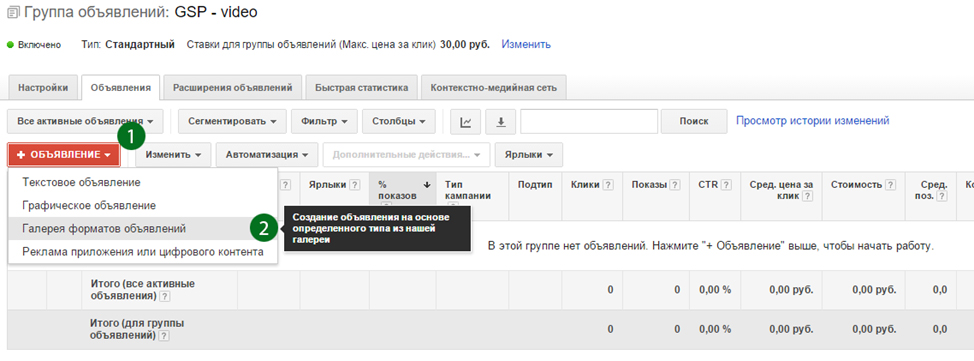
Task: Select Галерея форматов объявлений item
Action: 143,229
